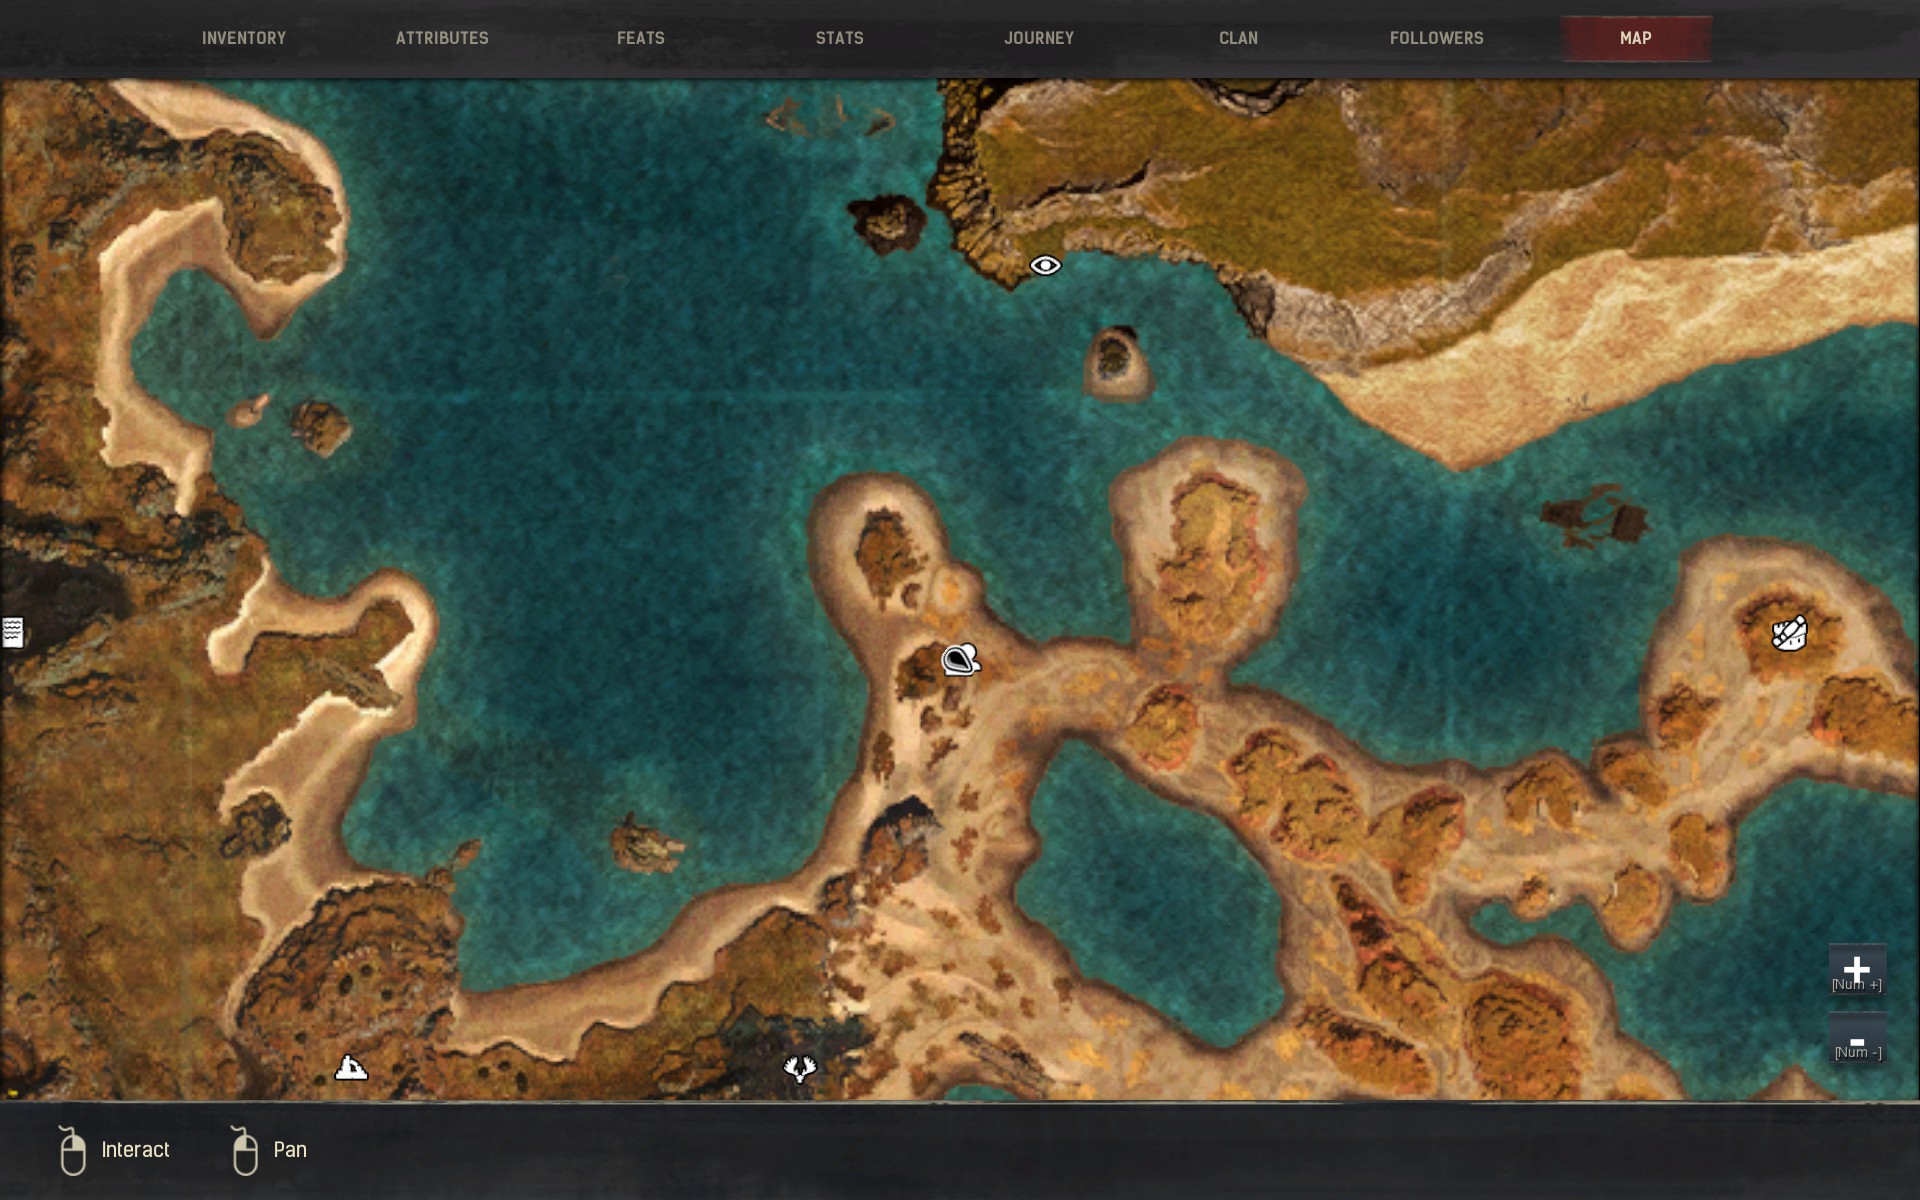The image size is (1920, 1200).
Task: Click the scroll note icon at left edge
Action: 13,632
